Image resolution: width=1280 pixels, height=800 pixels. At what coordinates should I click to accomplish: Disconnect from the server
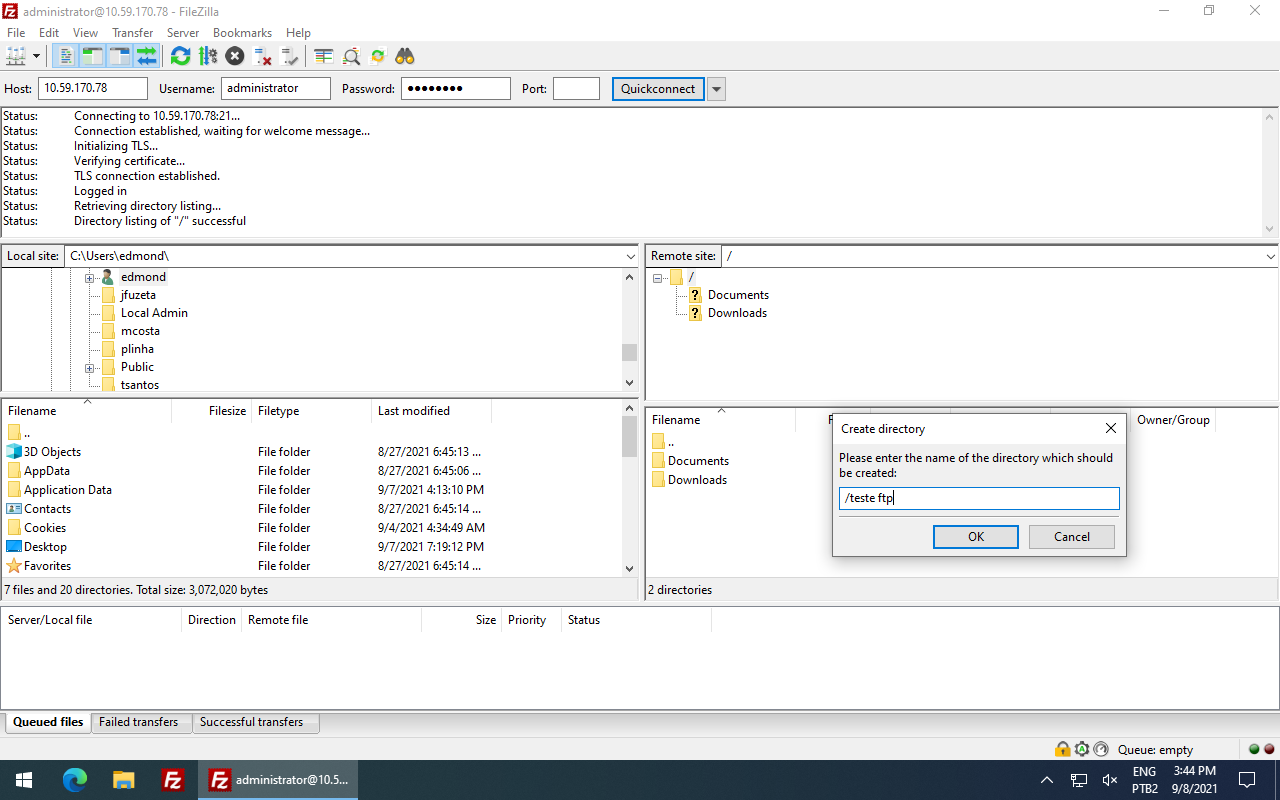(x=262, y=56)
